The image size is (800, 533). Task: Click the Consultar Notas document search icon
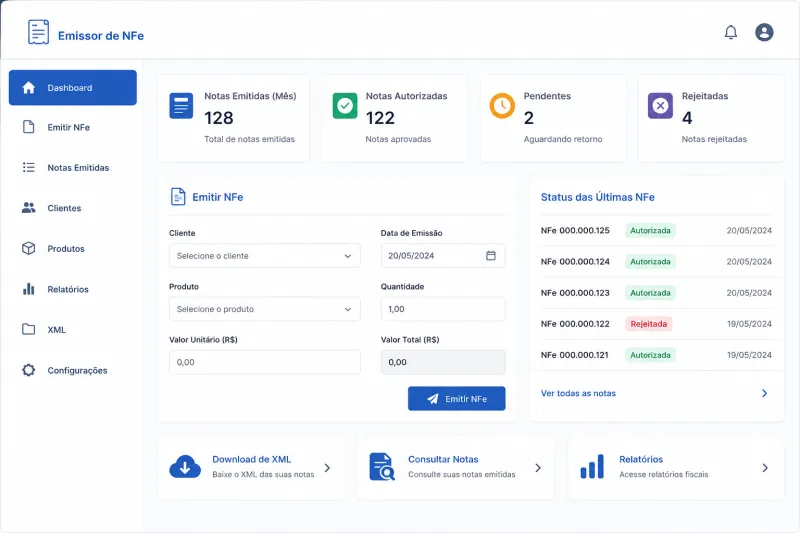click(x=382, y=467)
